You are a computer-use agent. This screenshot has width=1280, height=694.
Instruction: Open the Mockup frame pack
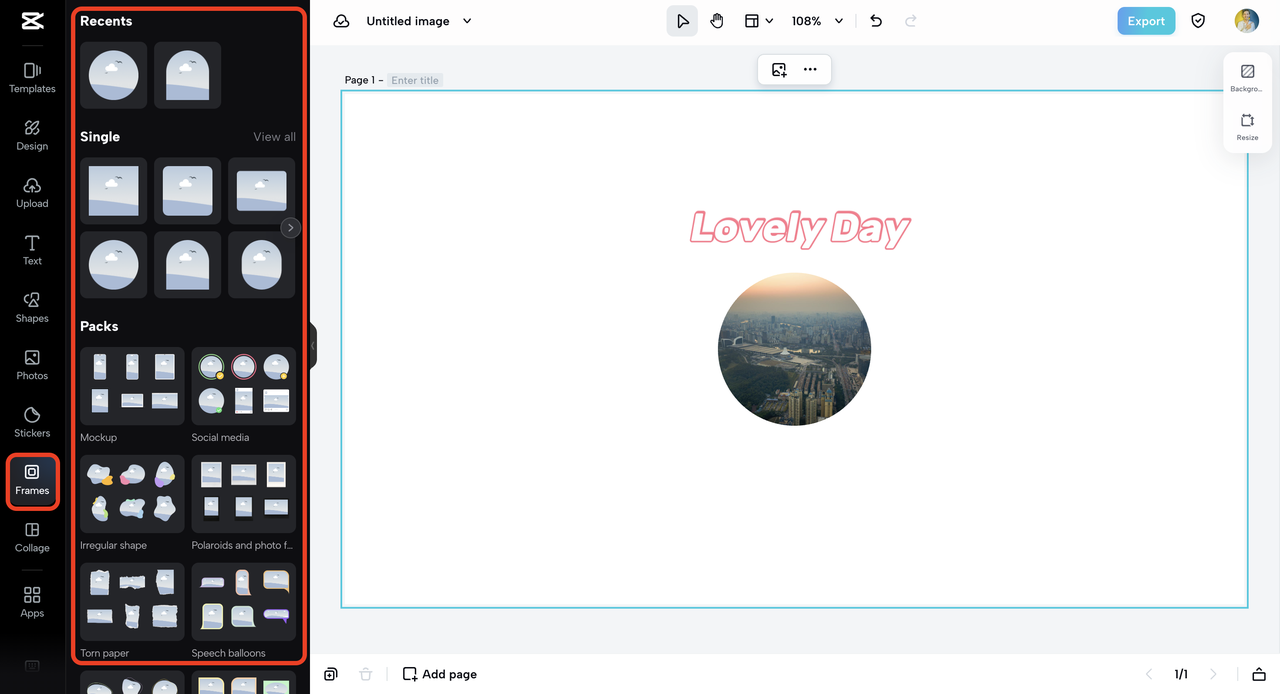point(132,386)
